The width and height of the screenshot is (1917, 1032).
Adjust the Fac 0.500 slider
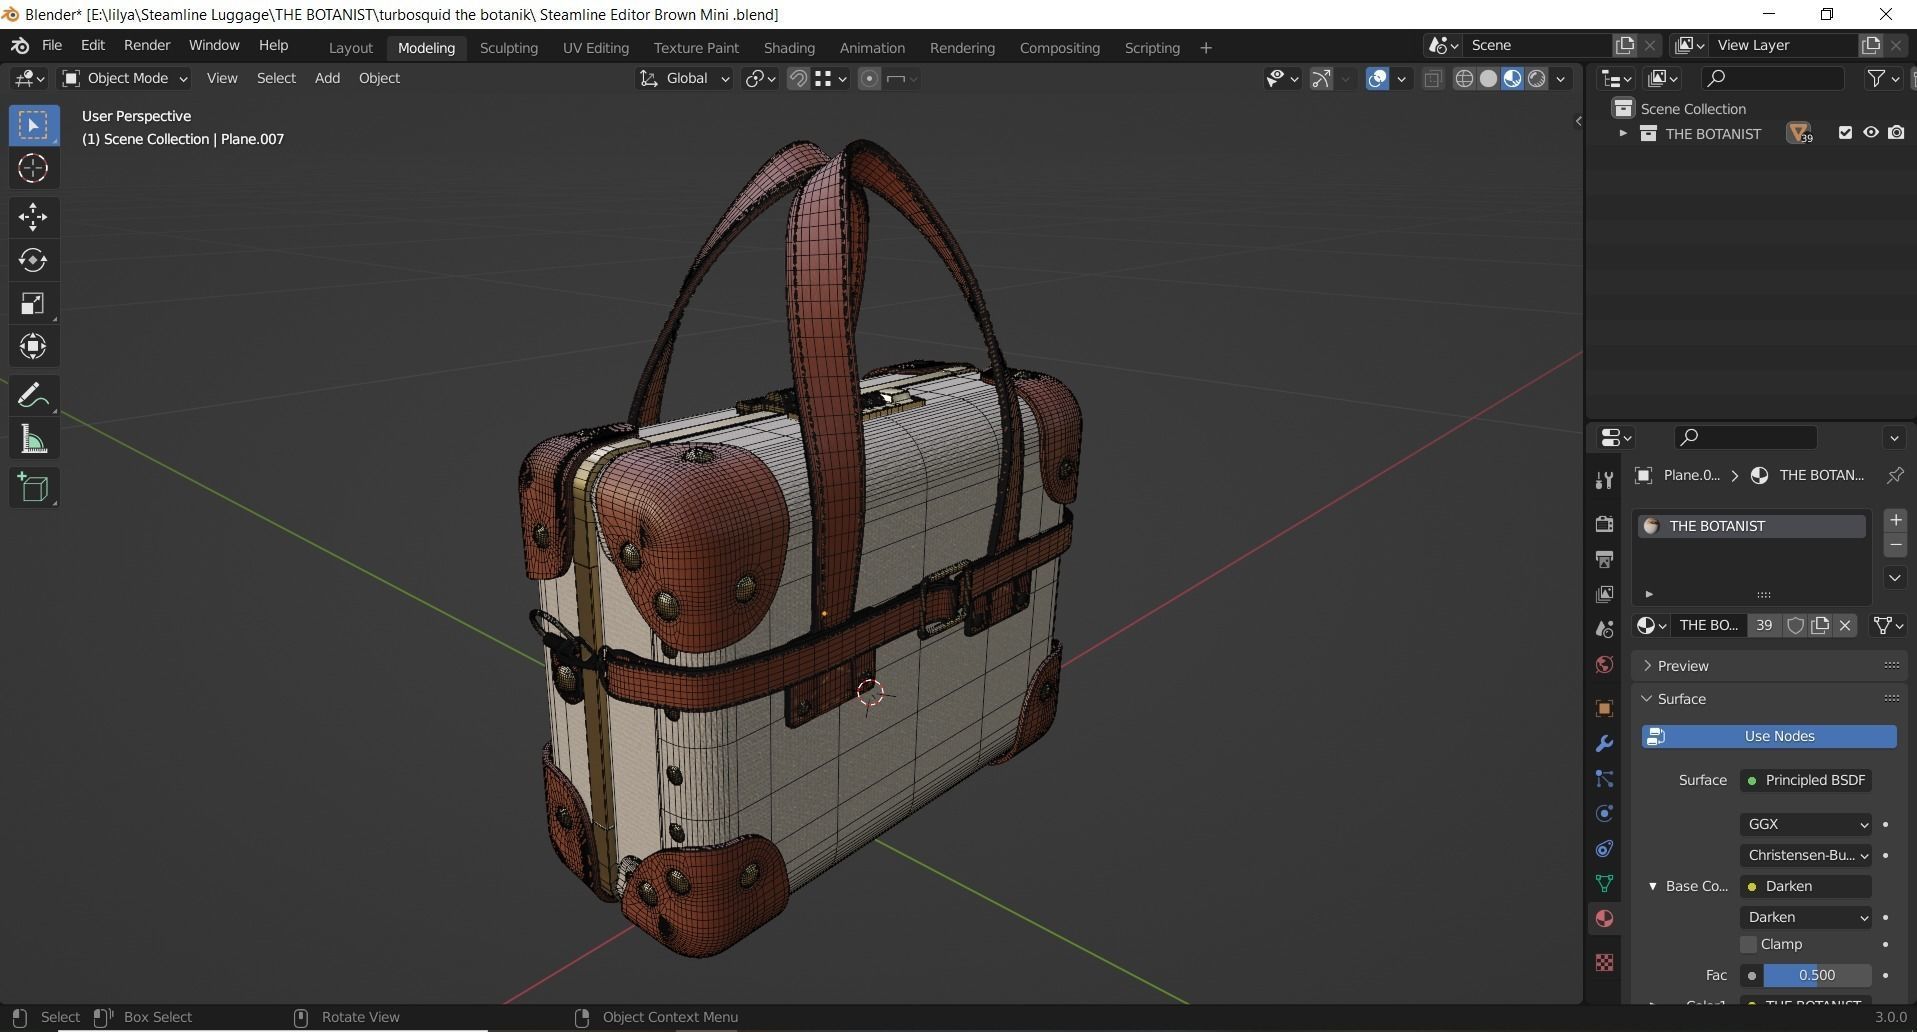point(1816,975)
